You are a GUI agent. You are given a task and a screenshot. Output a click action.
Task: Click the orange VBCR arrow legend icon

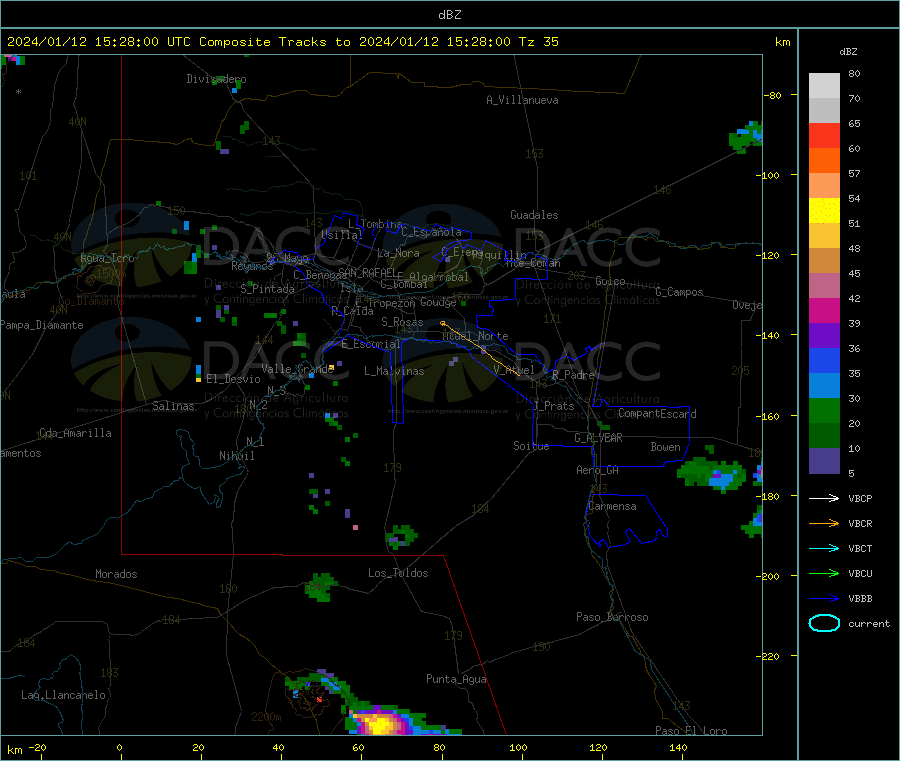click(x=824, y=523)
